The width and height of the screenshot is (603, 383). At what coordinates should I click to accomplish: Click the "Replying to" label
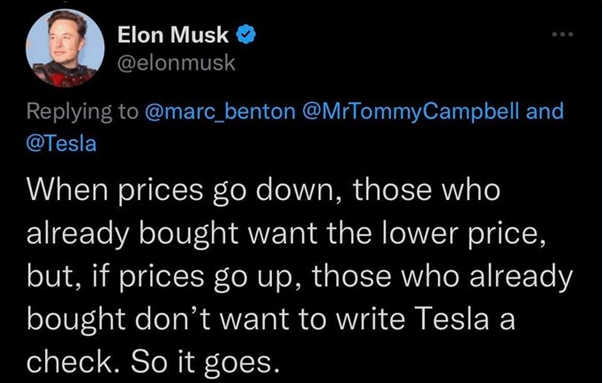82,112
